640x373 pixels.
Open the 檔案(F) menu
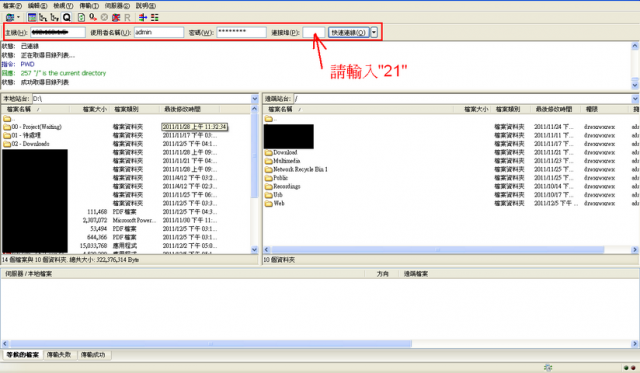(12, 6)
